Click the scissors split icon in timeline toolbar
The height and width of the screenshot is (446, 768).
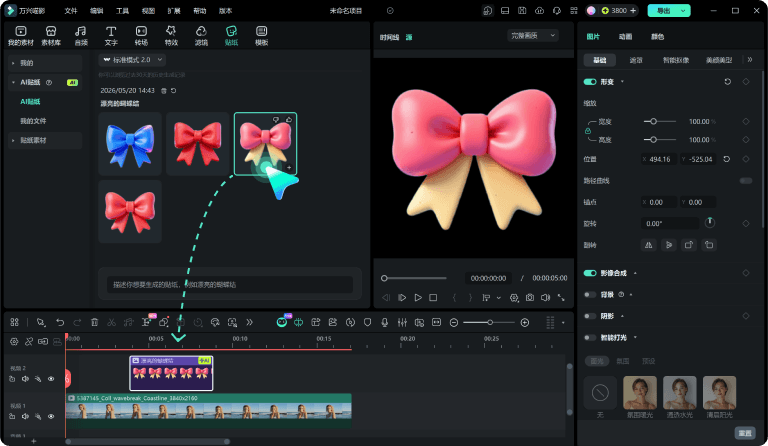point(112,322)
